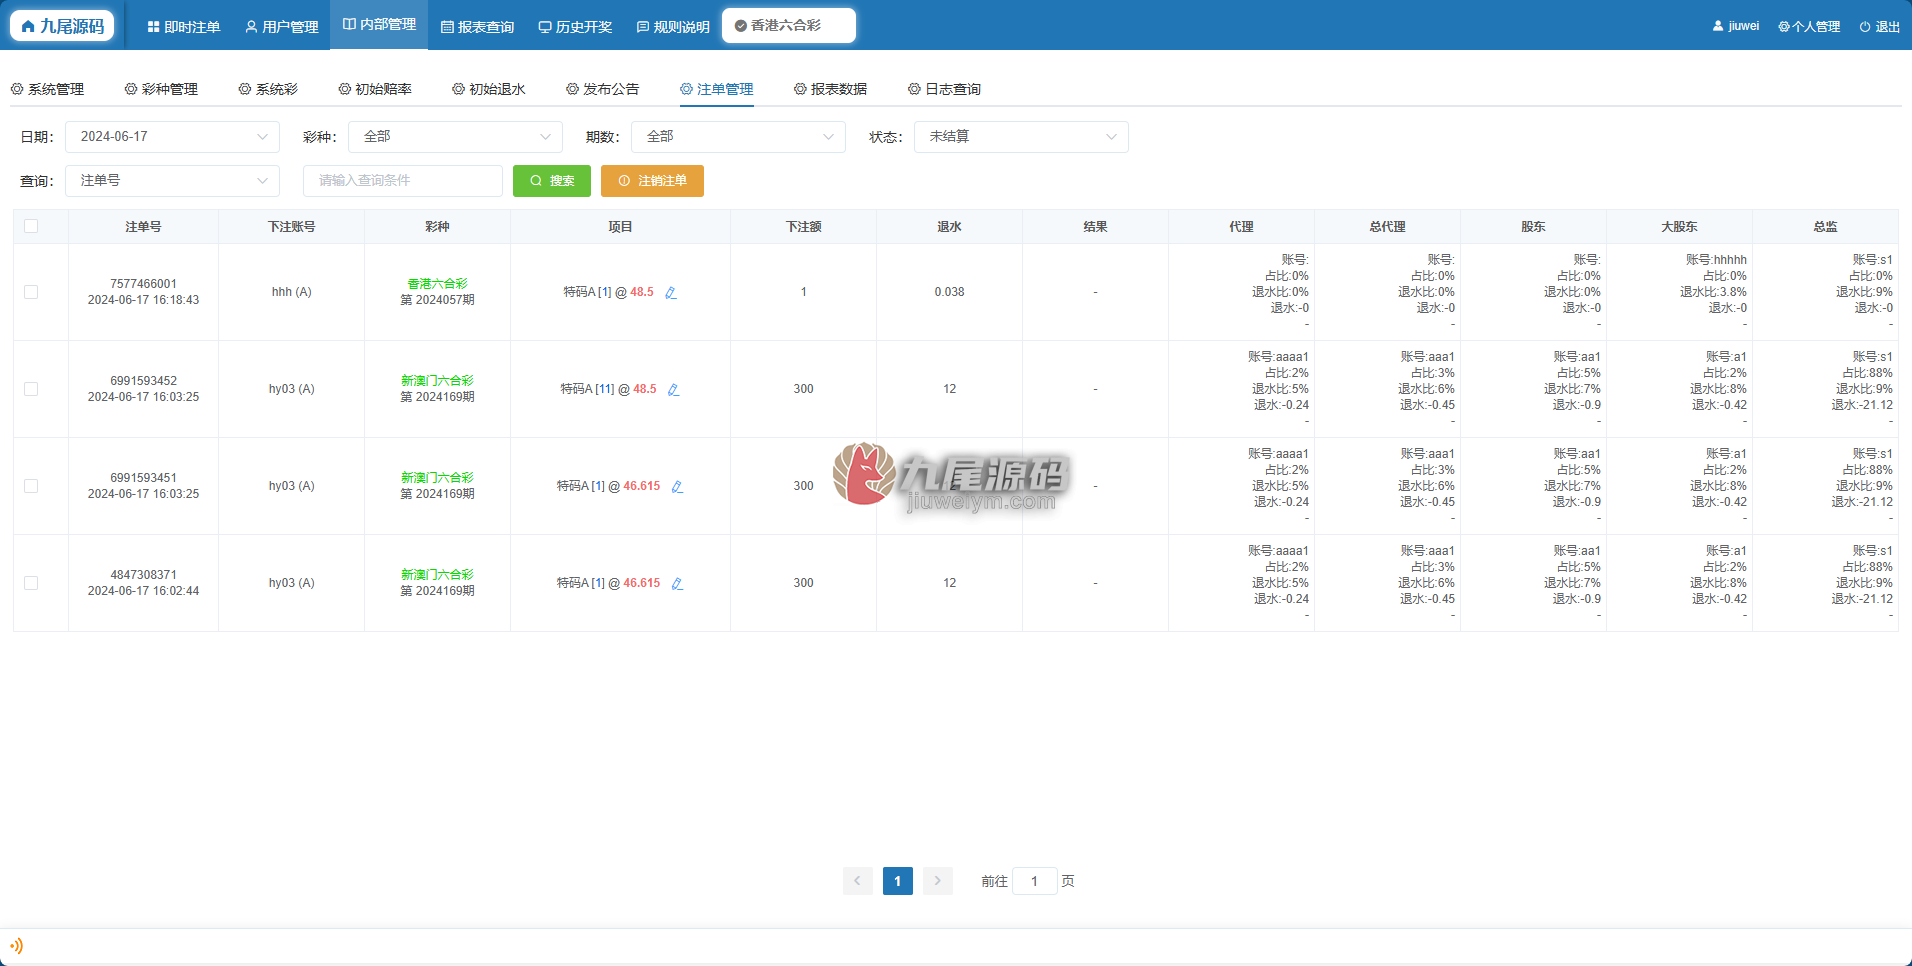Open the 用户管理 top menu
Viewport: 1912px width, 966px height.
(282, 27)
